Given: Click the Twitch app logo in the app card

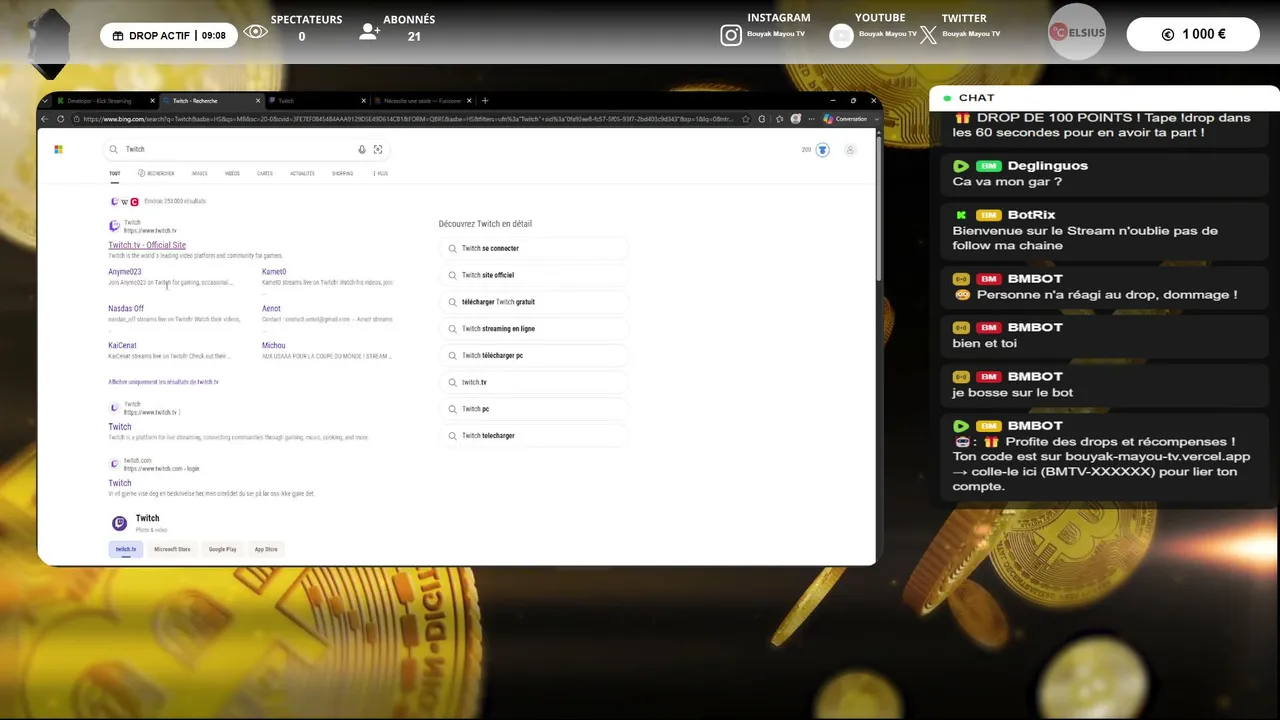Looking at the screenshot, I should (119, 523).
